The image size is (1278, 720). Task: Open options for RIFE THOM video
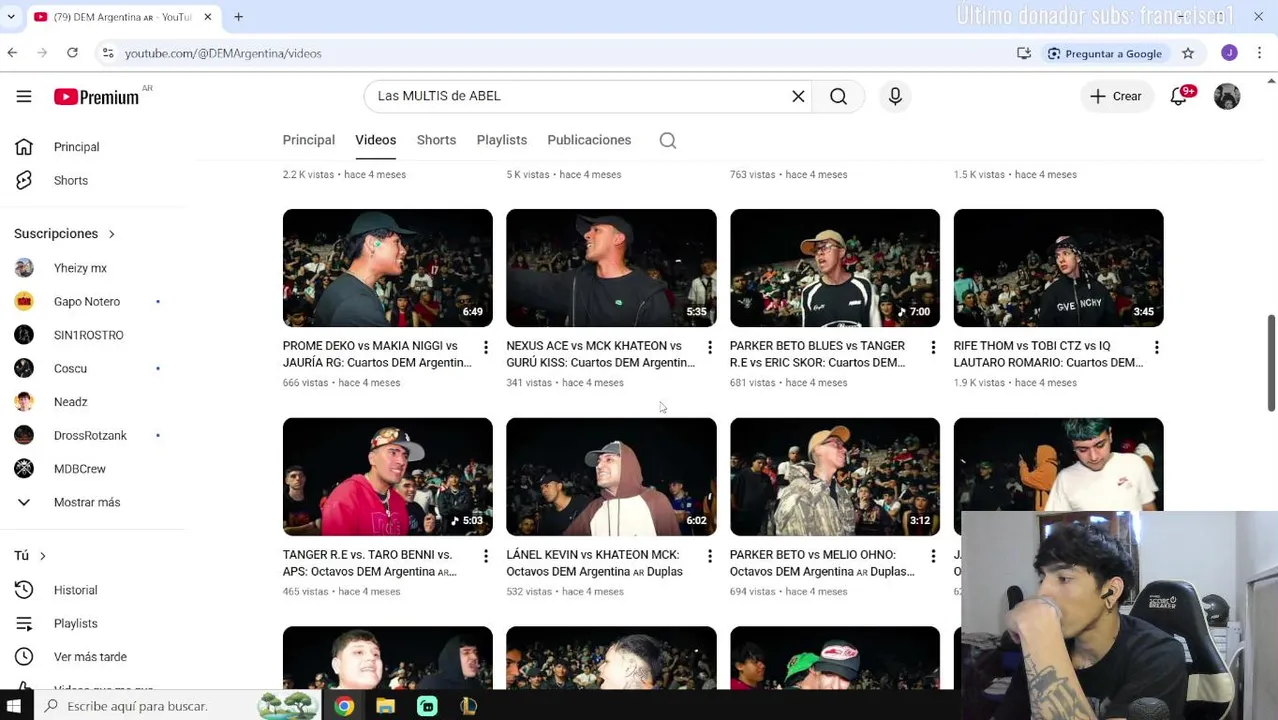[x=1157, y=347]
